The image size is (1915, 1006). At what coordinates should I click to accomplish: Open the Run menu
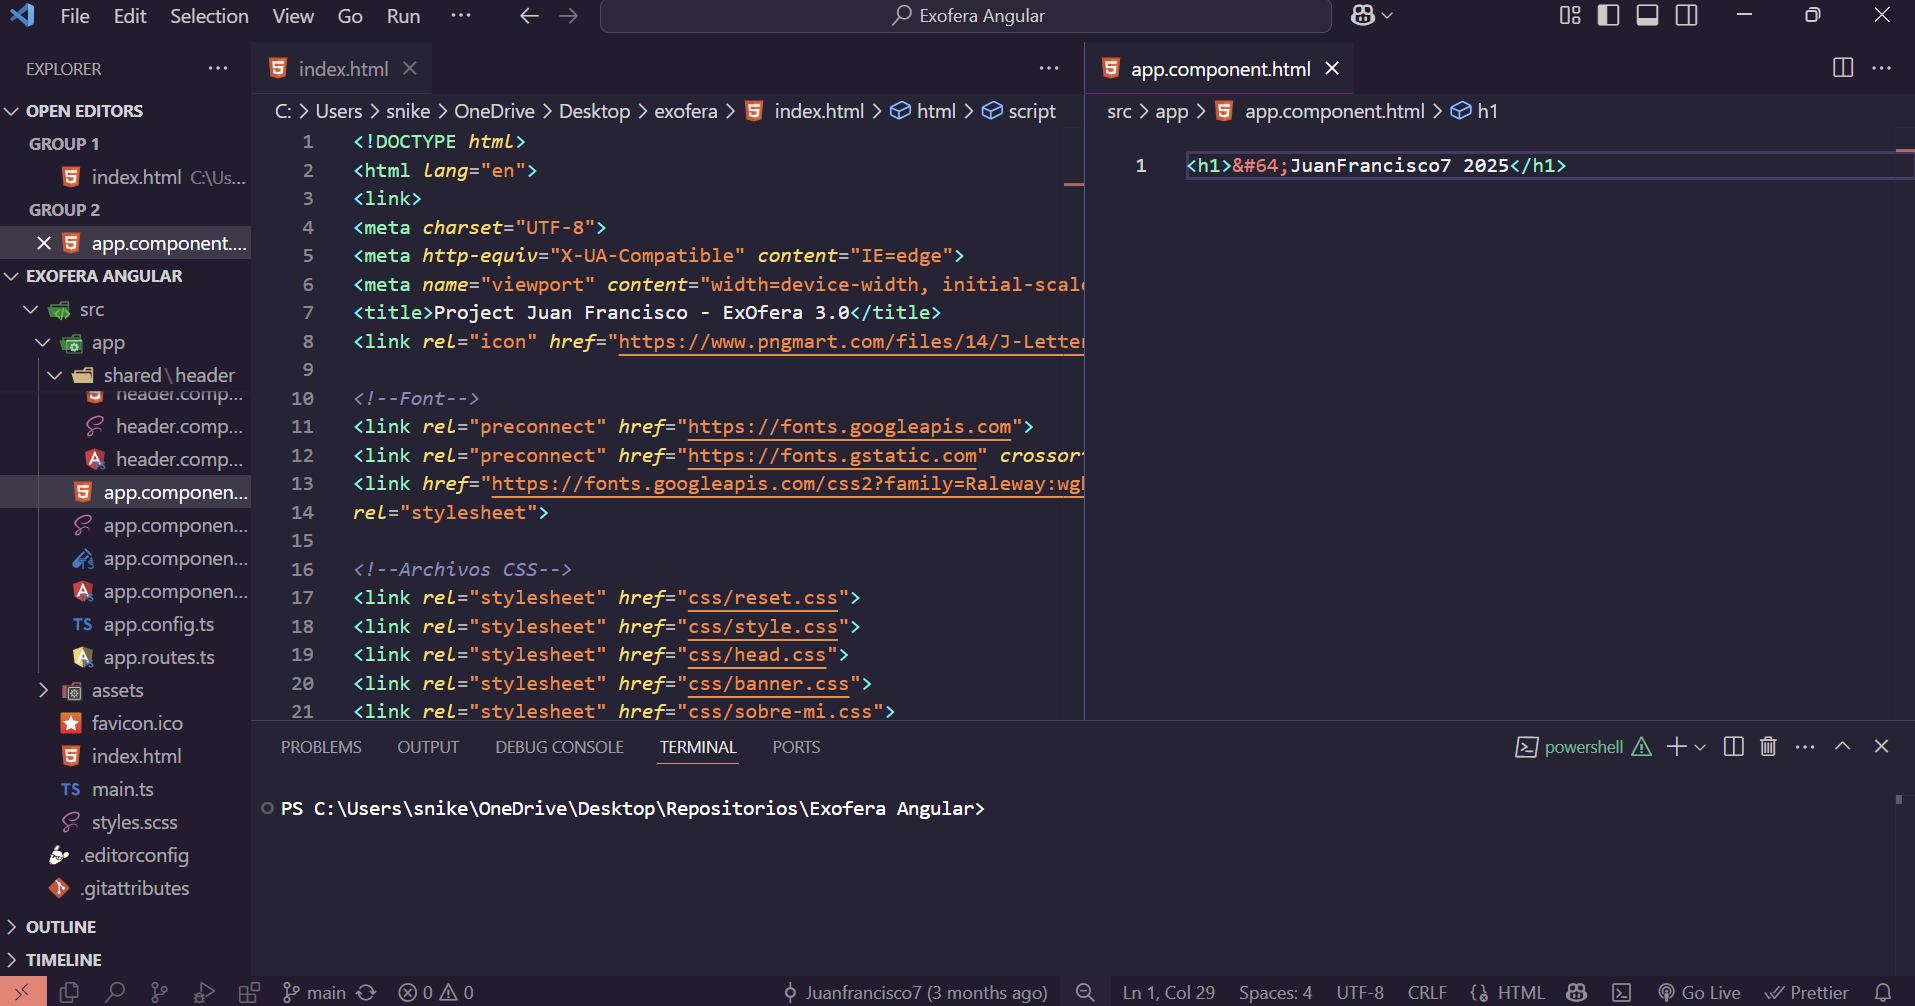point(404,16)
